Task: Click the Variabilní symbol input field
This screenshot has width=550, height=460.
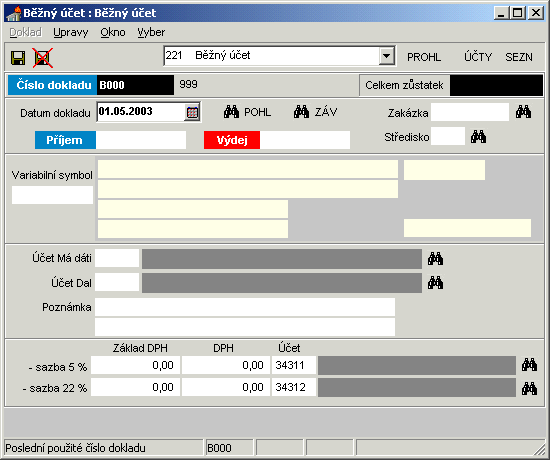Action: pyautogui.click(x=52, y=195)
